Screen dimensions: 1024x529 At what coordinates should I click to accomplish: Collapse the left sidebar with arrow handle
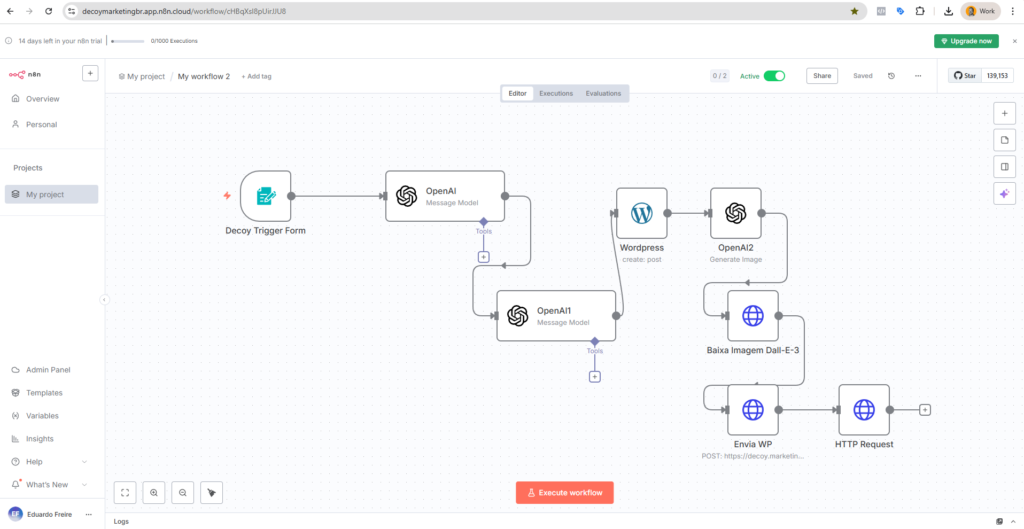pyautogui.click(x=104, y=300)
